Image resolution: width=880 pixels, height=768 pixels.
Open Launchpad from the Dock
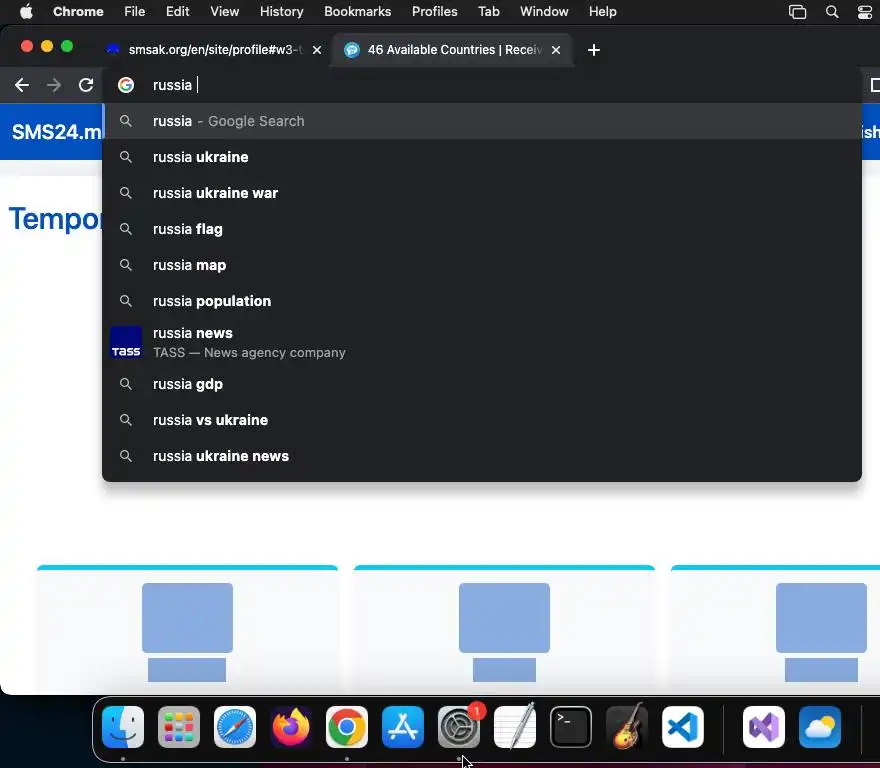pos(179,727)
